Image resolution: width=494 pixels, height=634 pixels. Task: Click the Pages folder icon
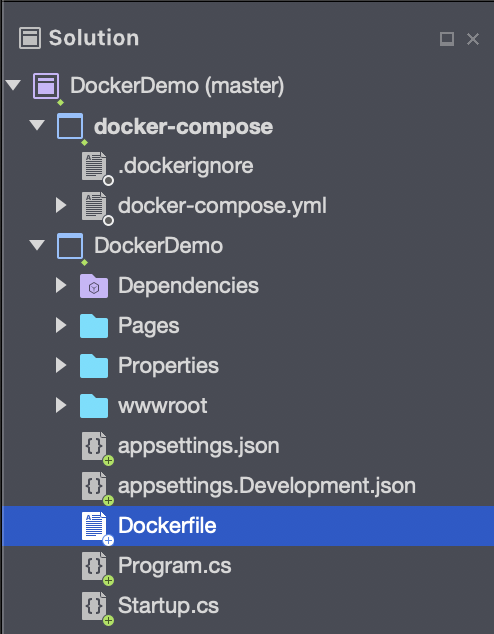94,326
